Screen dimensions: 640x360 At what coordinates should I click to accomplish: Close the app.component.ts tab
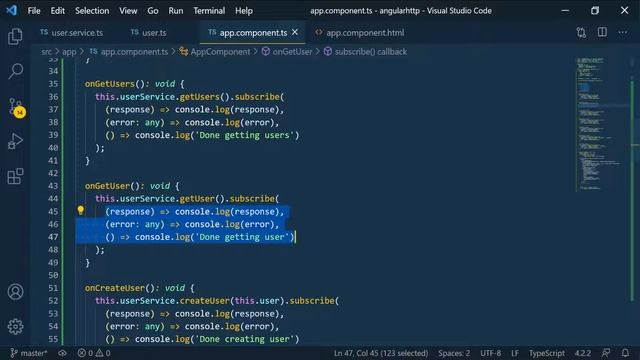point(295,32)
